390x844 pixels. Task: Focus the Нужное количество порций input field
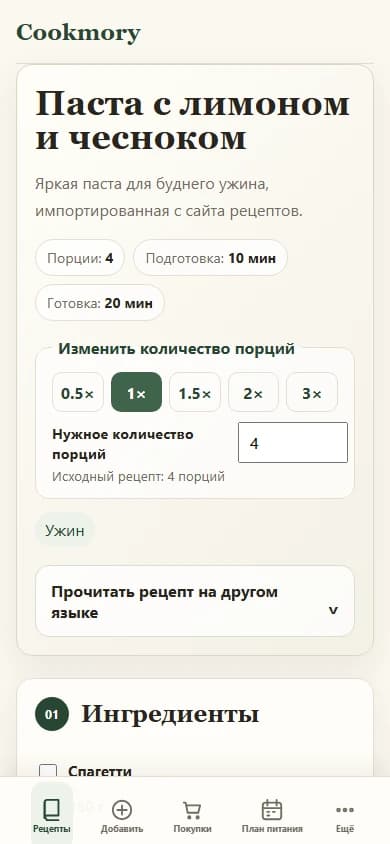point(293,442)
